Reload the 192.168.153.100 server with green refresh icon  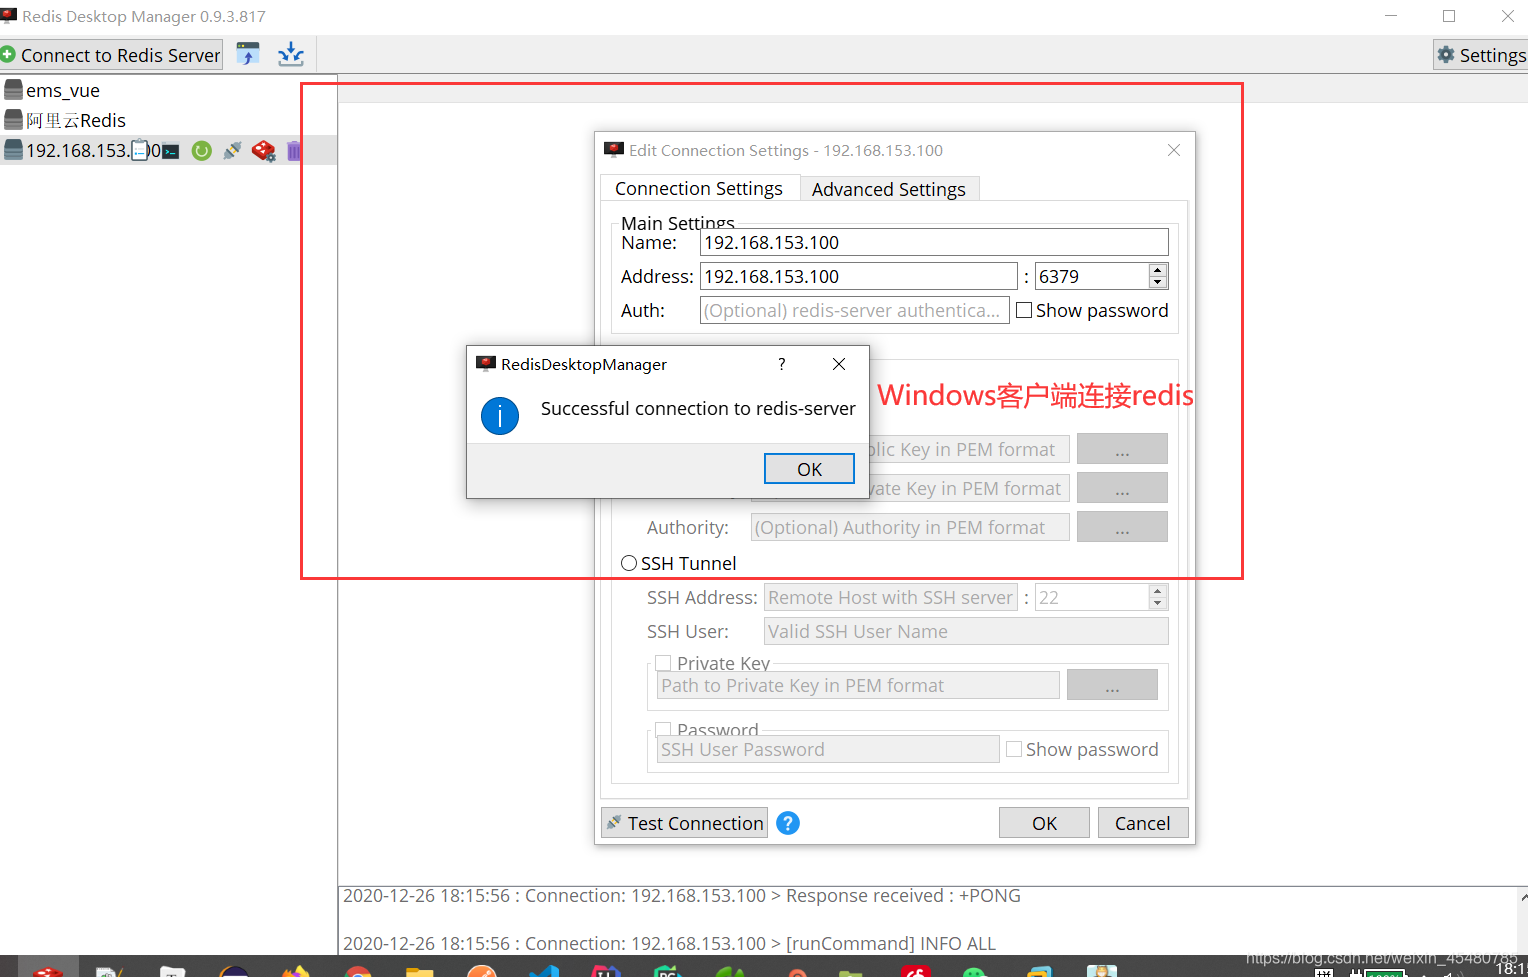coord(202,151)
